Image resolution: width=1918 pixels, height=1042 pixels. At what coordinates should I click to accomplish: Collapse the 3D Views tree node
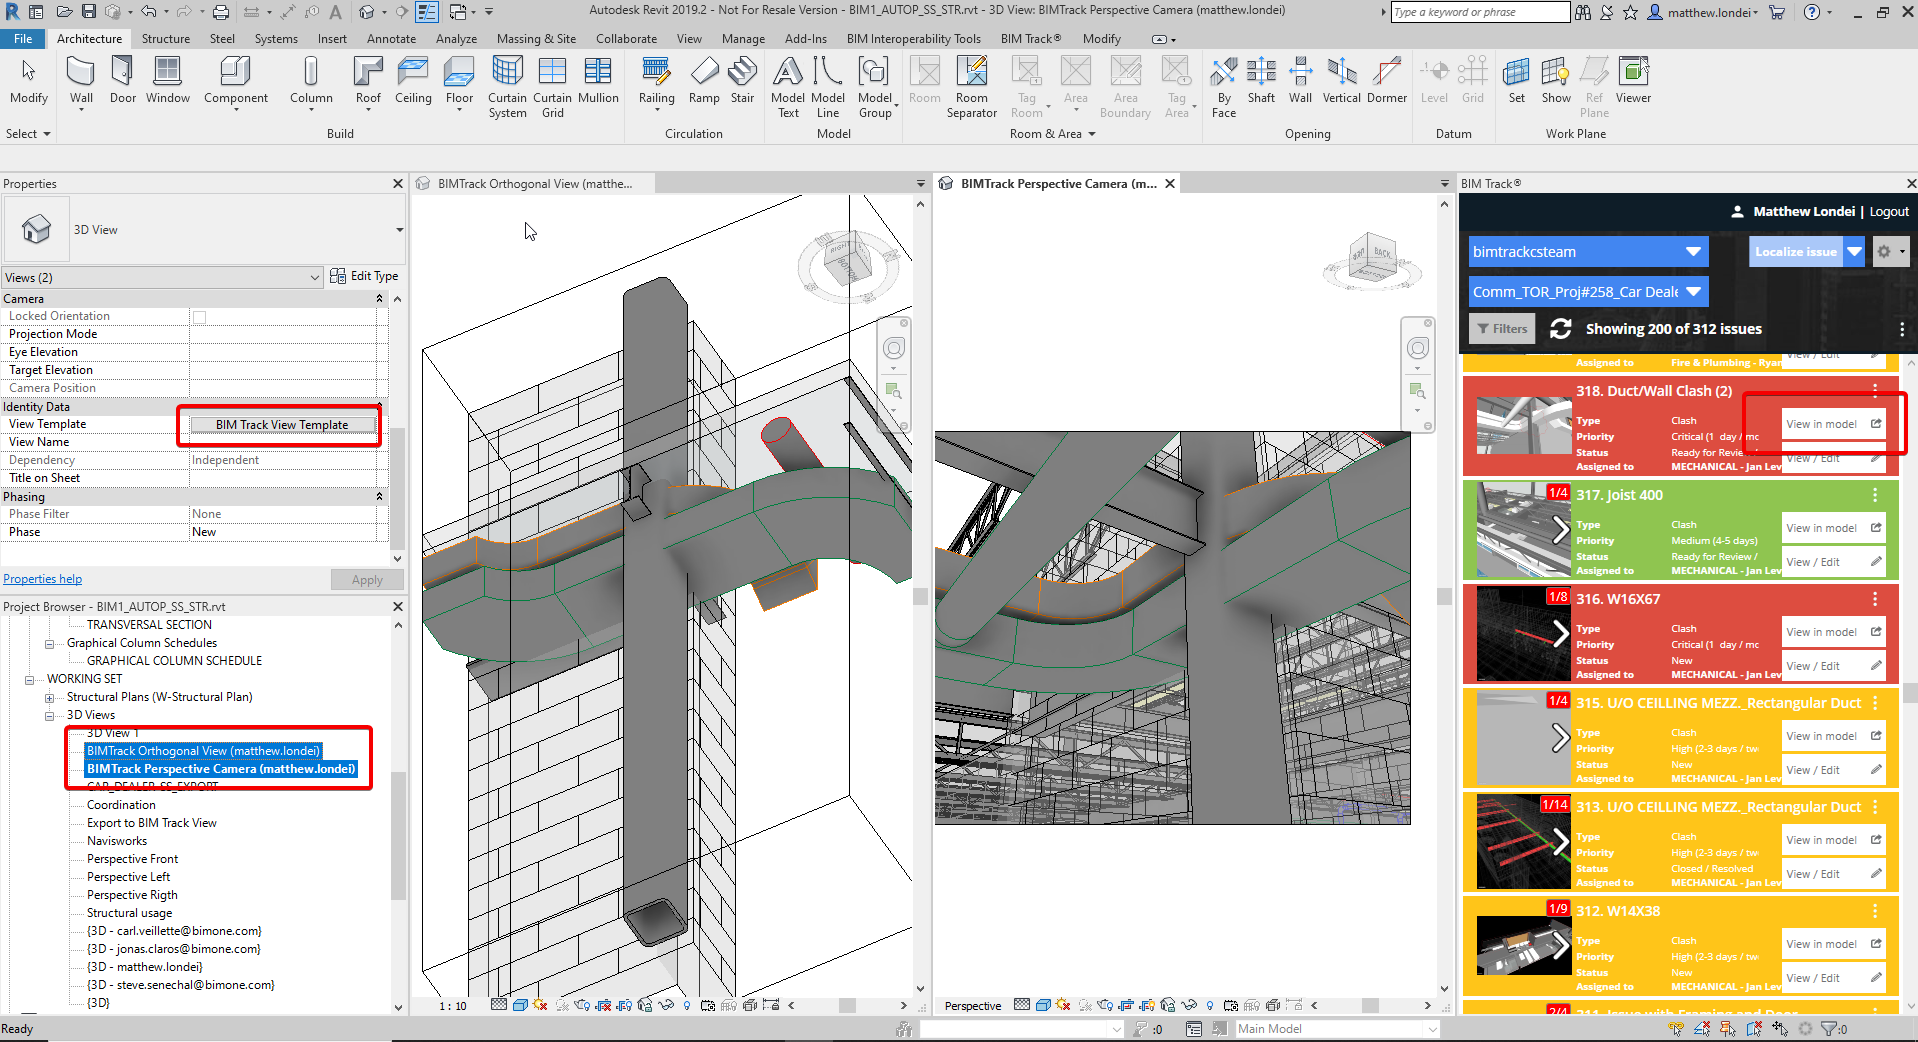(x=49, y=716)
